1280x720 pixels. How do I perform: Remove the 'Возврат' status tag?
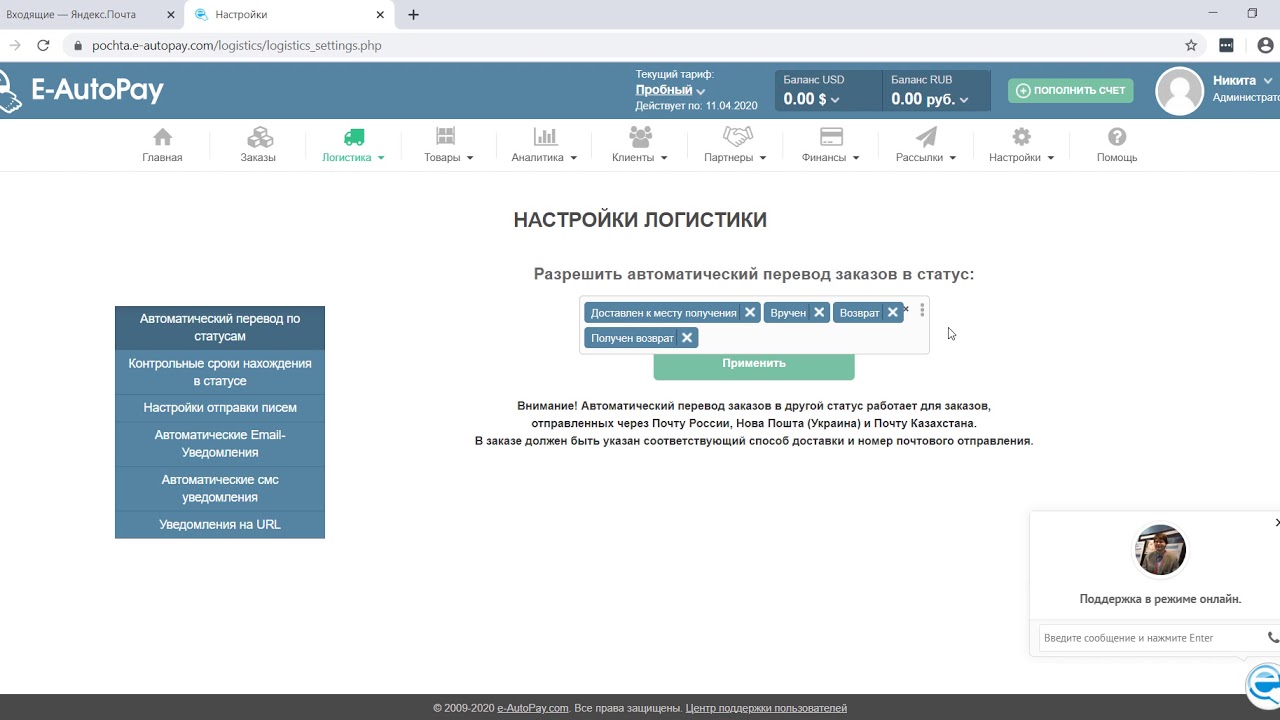pyautogui.click(x=893, y=312)
